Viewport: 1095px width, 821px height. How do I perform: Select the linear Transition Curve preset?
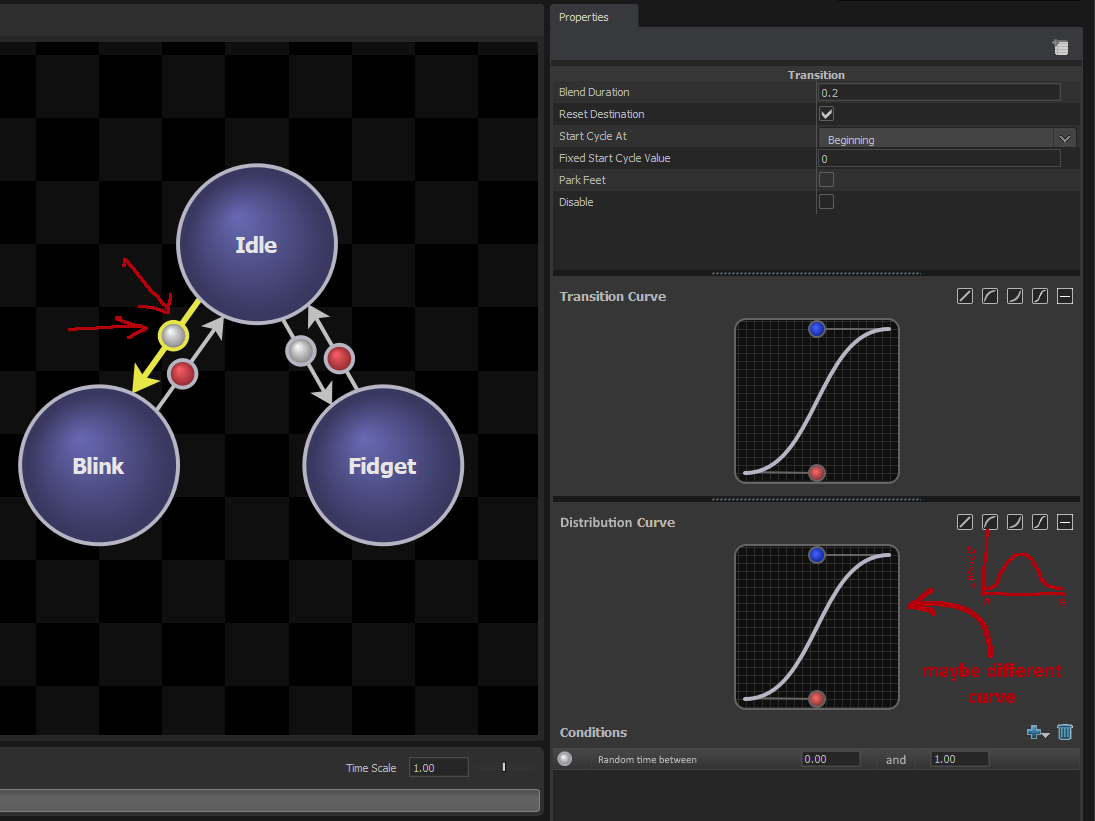click(965, 296)
